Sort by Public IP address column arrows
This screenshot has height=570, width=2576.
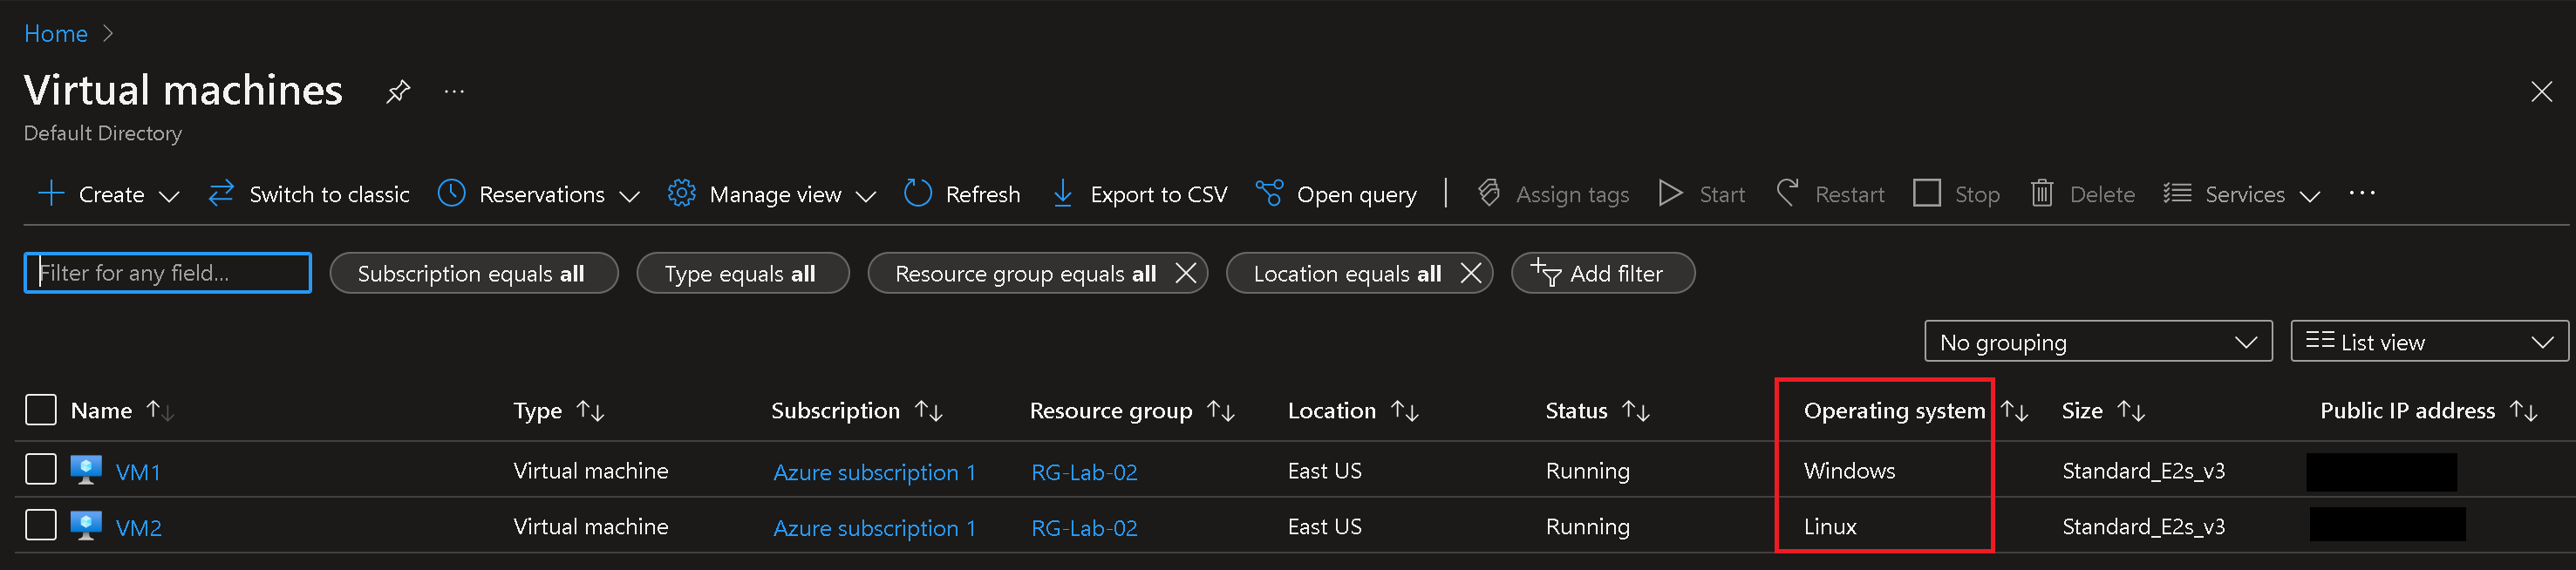click(2523, 410)
